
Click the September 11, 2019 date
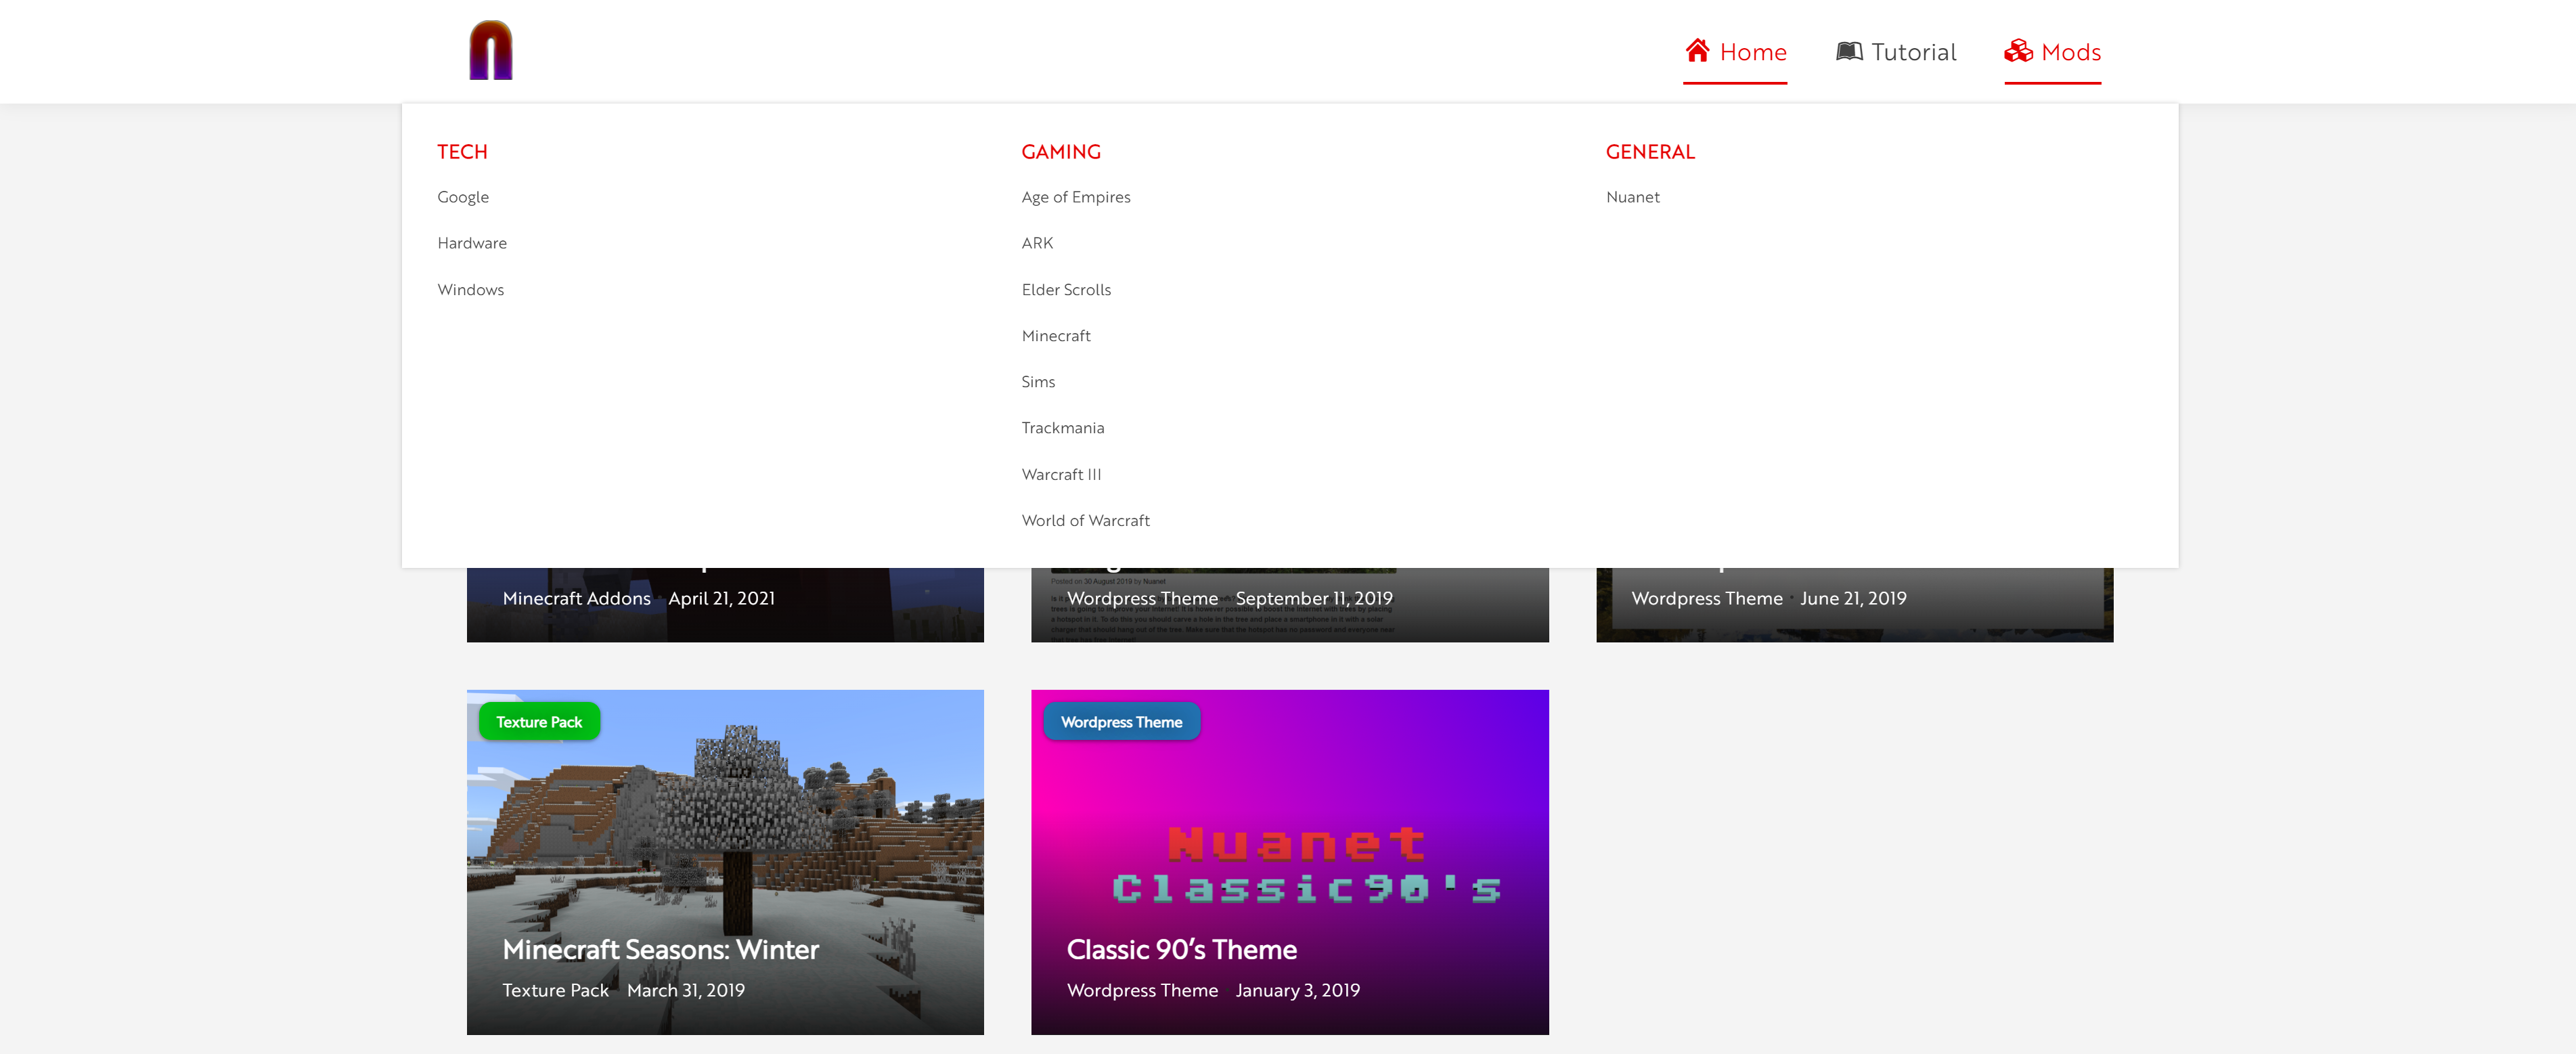[x=1313, y=599]
